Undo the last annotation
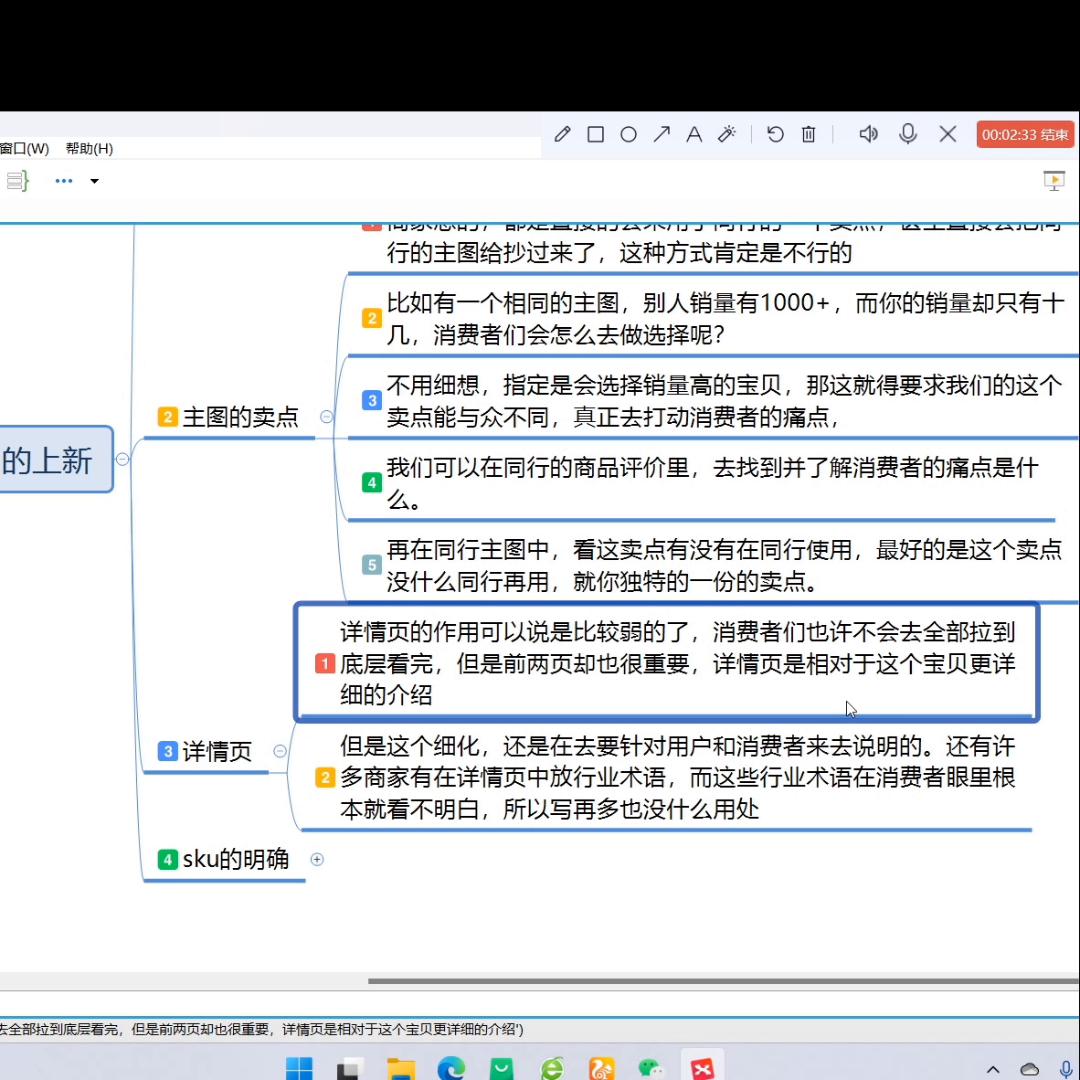1080x1080 pixels. 775,133
